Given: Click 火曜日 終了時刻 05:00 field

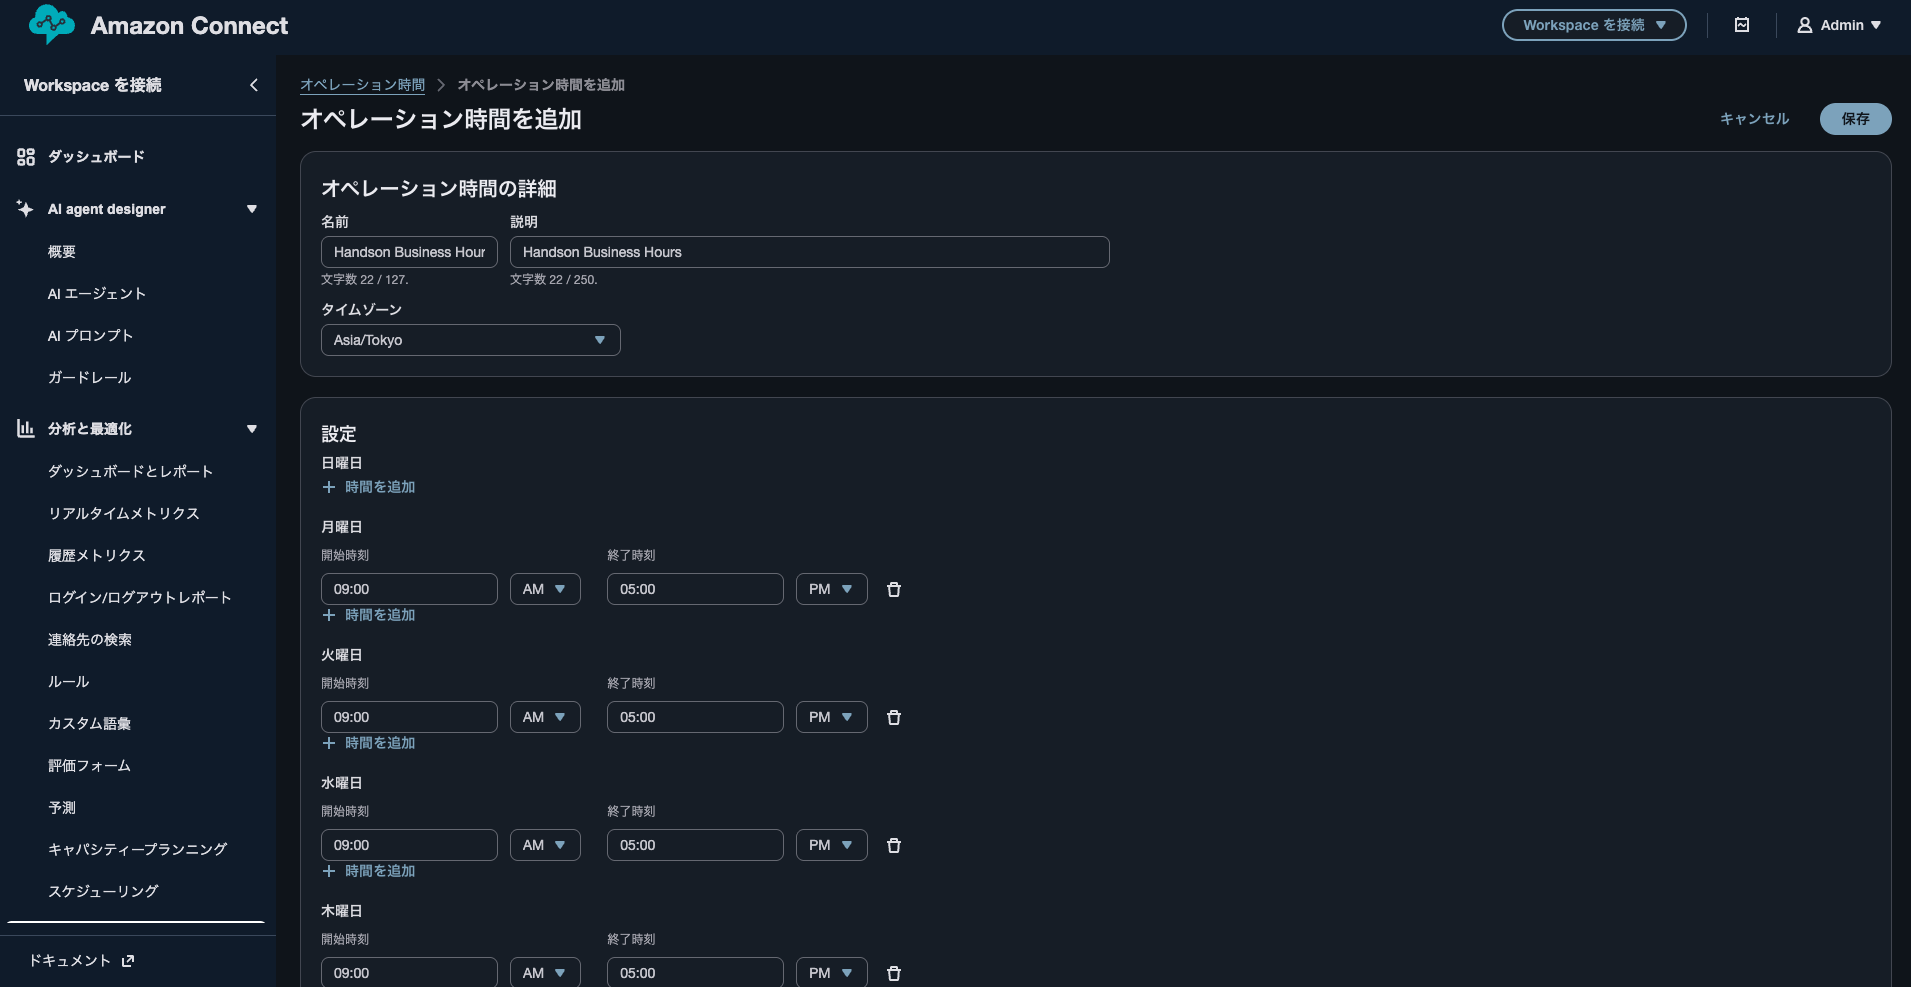Looking at the screenshot, I should (x=695, y=717).
